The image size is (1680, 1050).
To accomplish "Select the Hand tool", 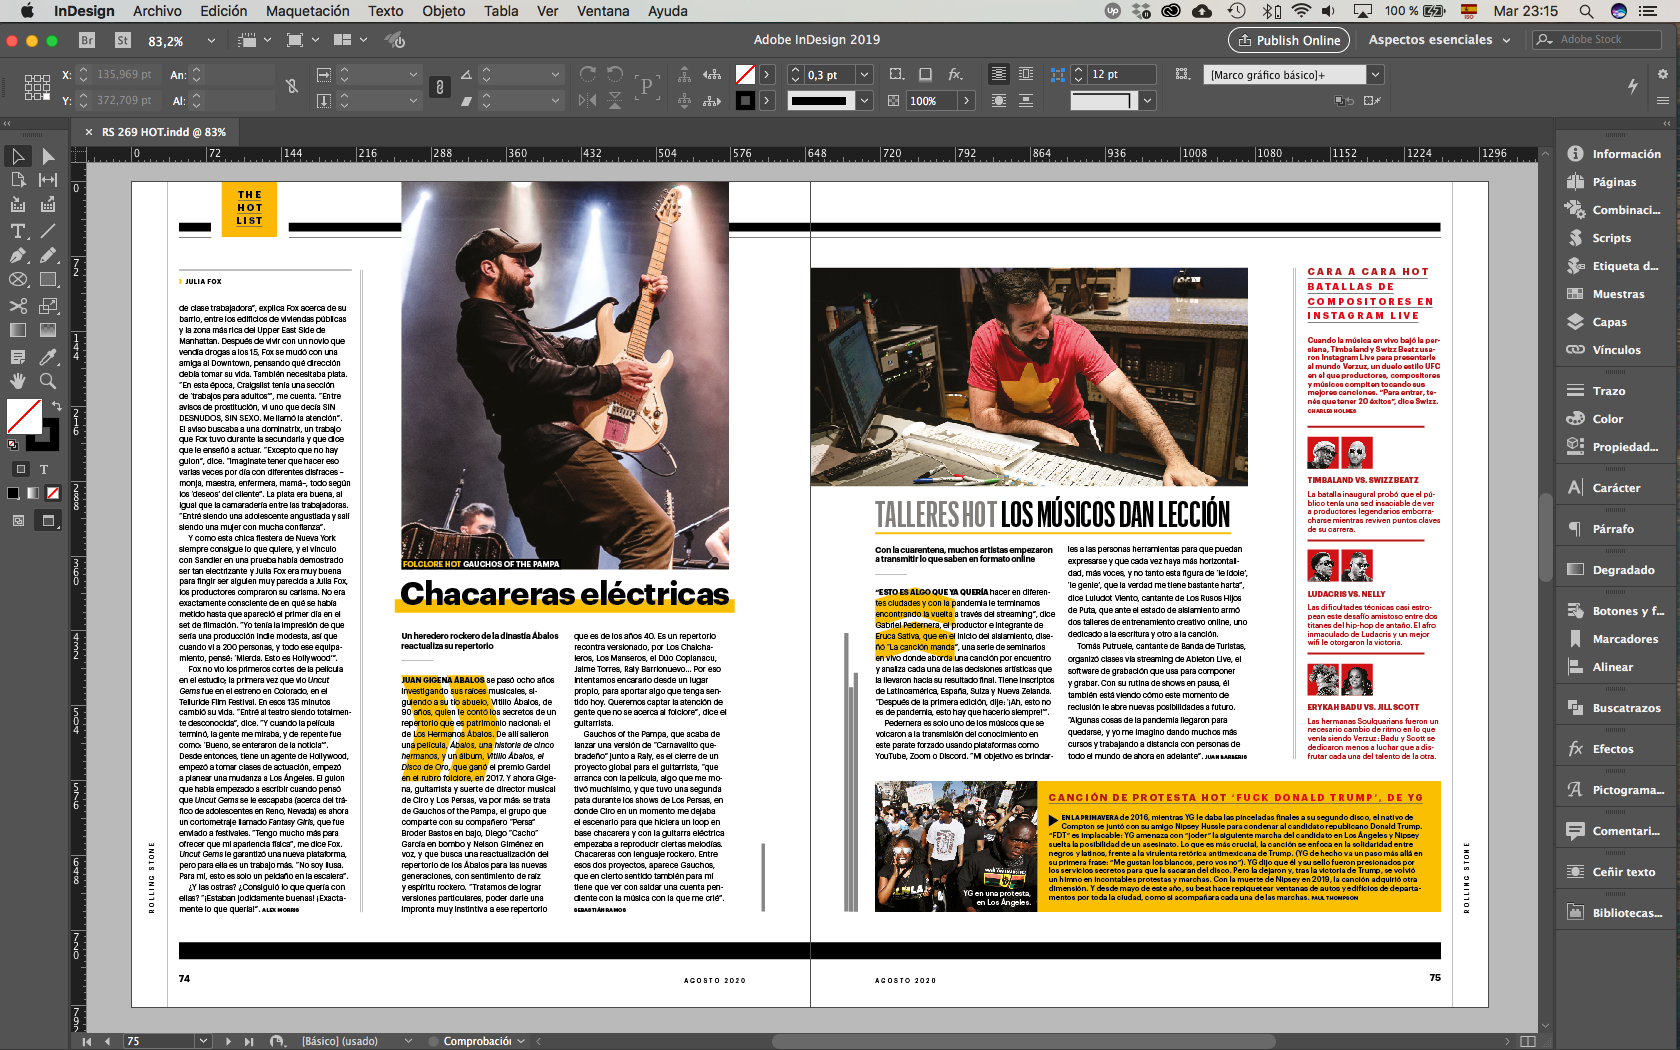I will (x=18, y=381).
